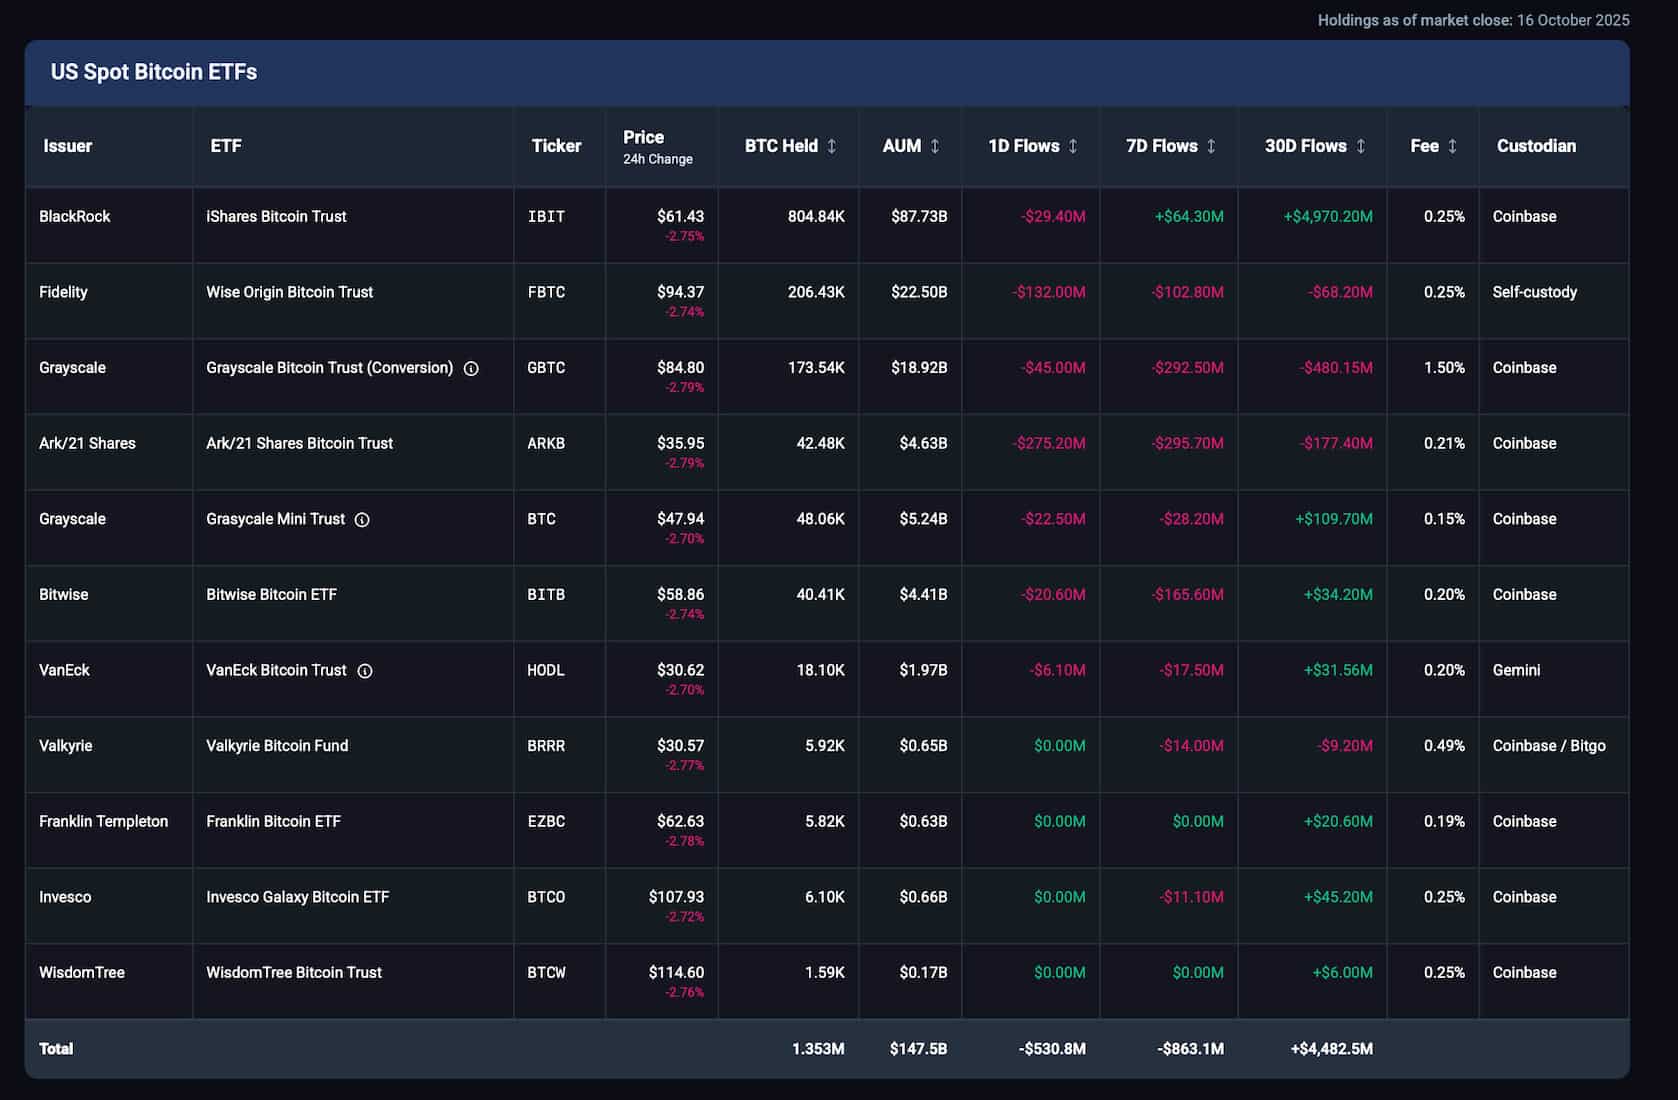
Task: Click the 30D Flows sort icon
Action: point(1360,146)
